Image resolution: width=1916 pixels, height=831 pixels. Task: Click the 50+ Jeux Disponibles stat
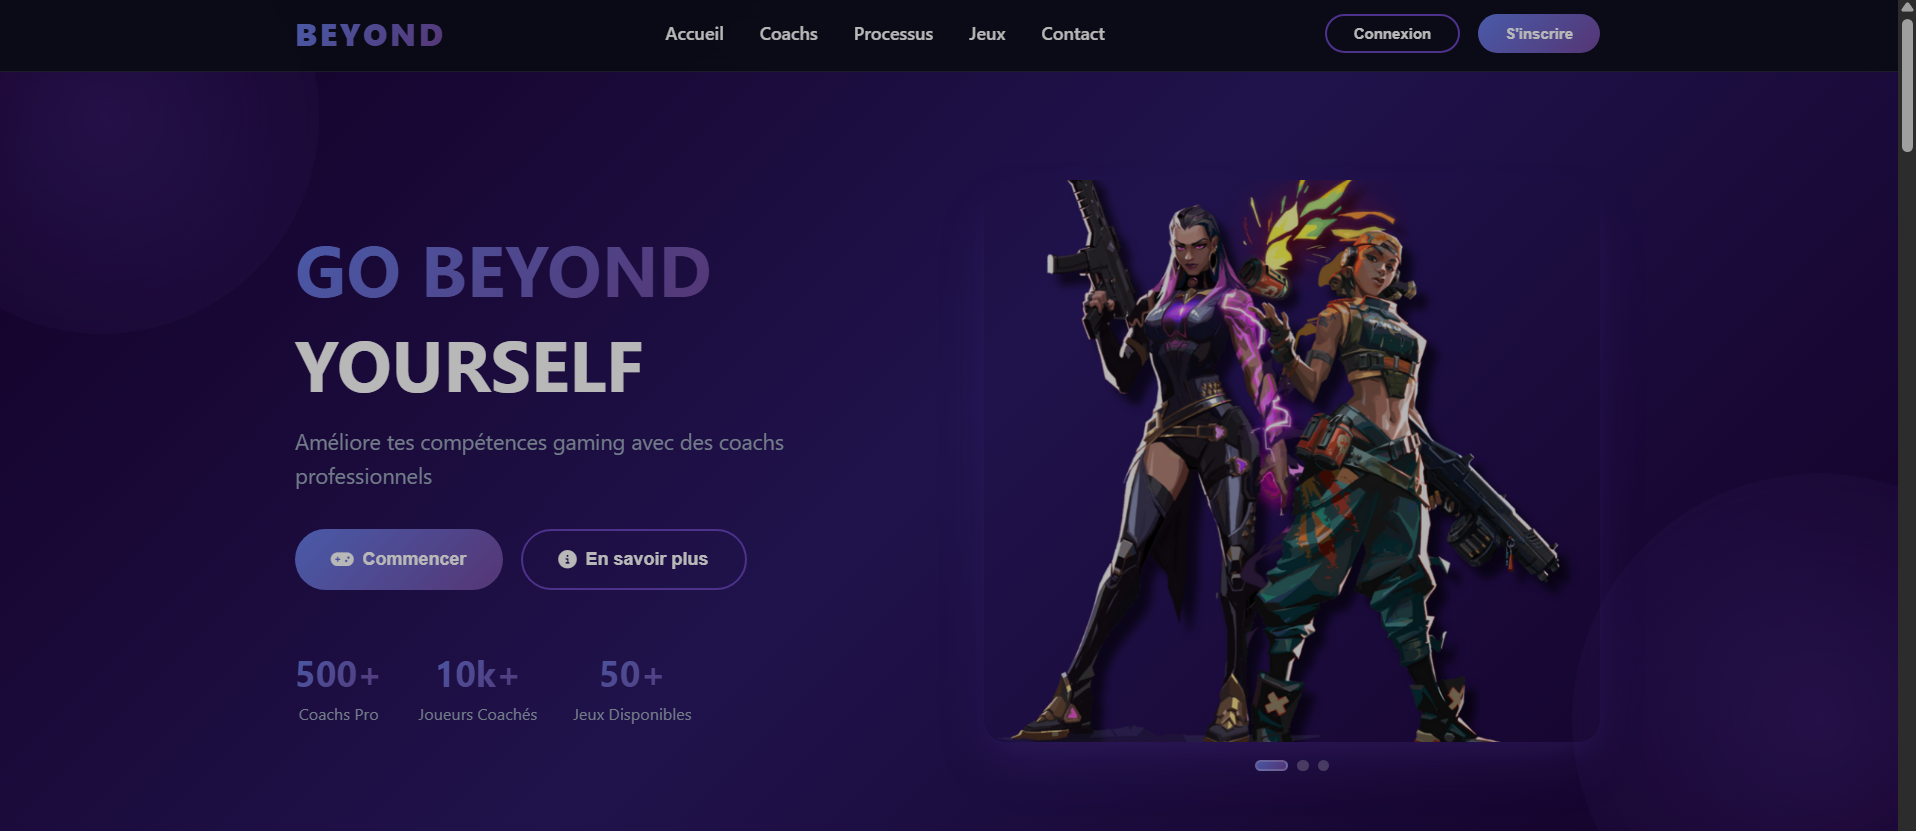(x=632, y=689)
